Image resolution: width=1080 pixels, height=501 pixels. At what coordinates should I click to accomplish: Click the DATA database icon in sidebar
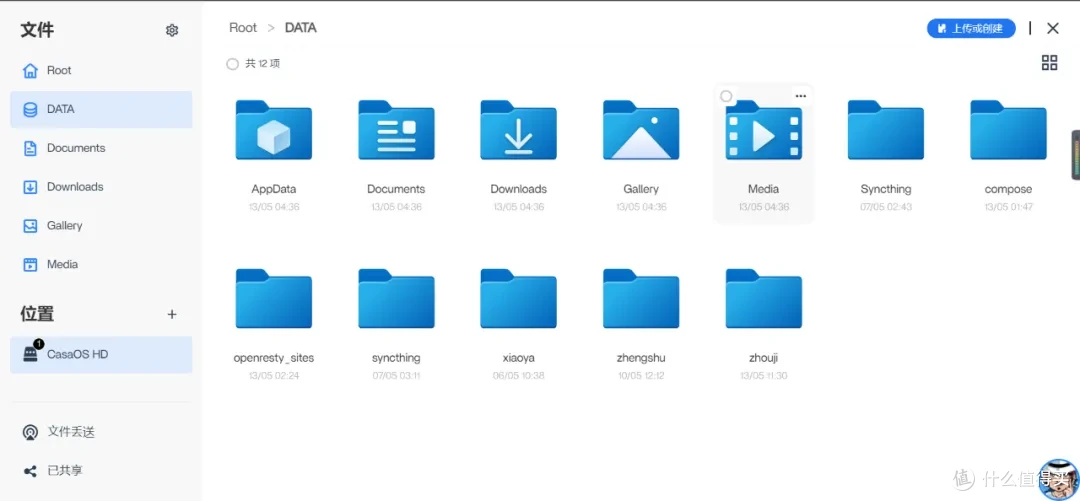[x=30, y=110]
